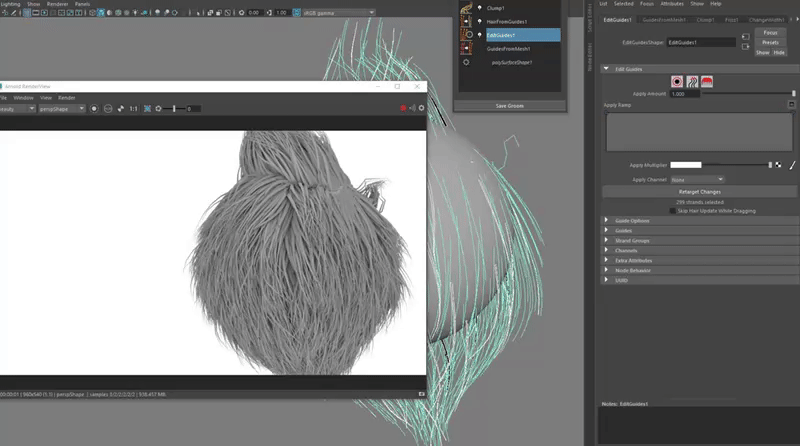Click the GuidesFromMesh1 operator stack icon
Image resolution: width=800 pixels, height=446 pixels.
click(x=466, y=48)
